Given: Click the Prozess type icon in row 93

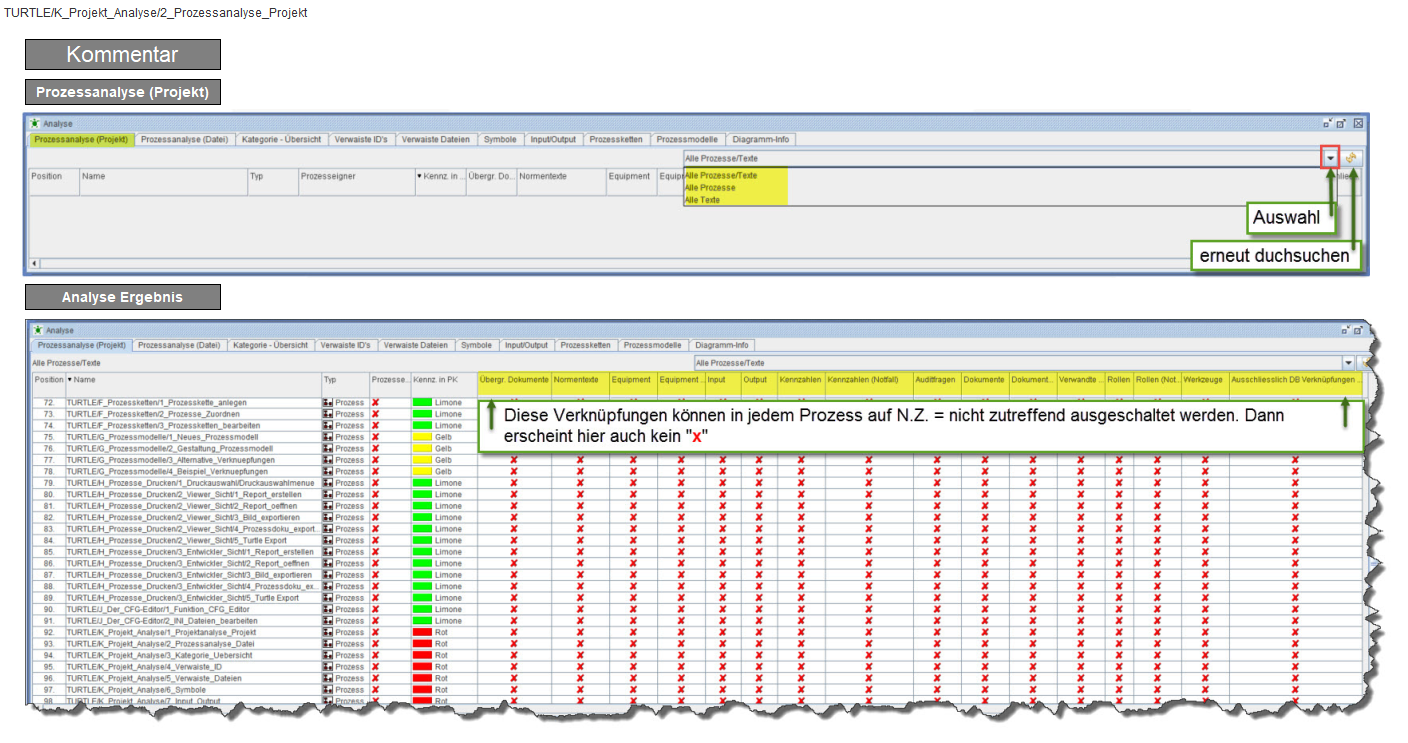Looking at the screenshot, I should [328, 644].
